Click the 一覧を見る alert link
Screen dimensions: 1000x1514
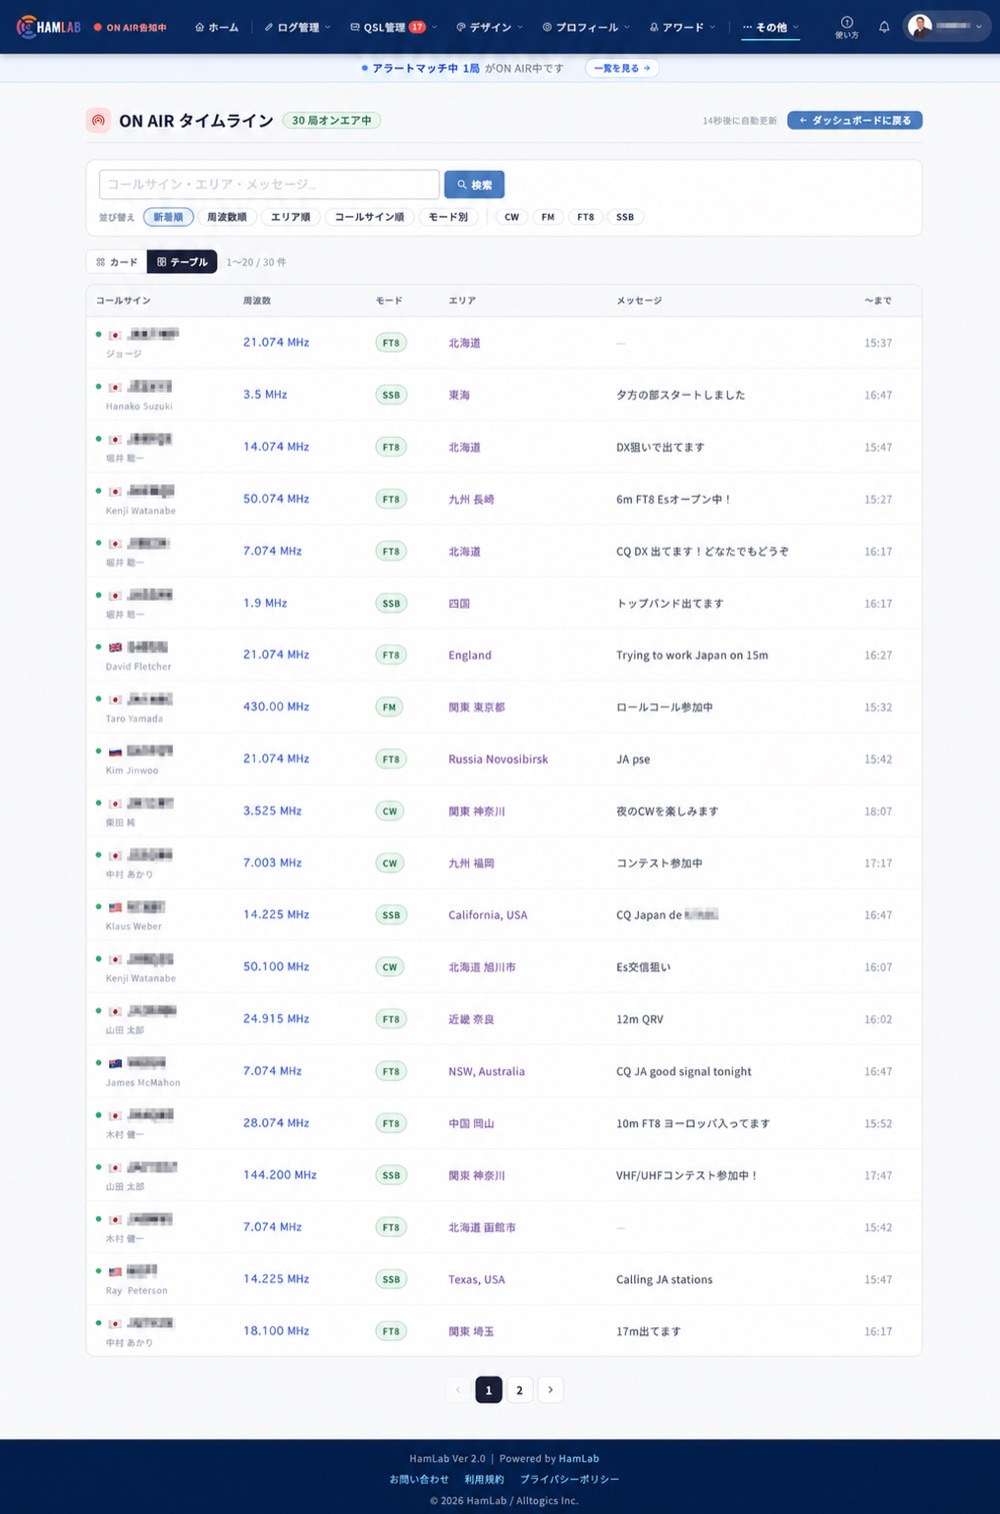[x=622, y=68]
